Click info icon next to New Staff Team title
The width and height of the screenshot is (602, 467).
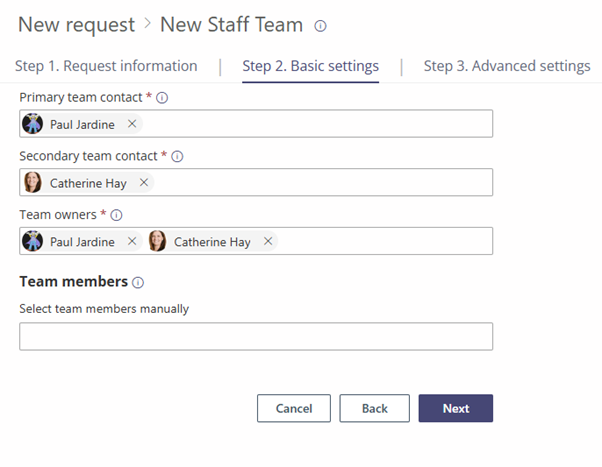[x=320, y=25]
